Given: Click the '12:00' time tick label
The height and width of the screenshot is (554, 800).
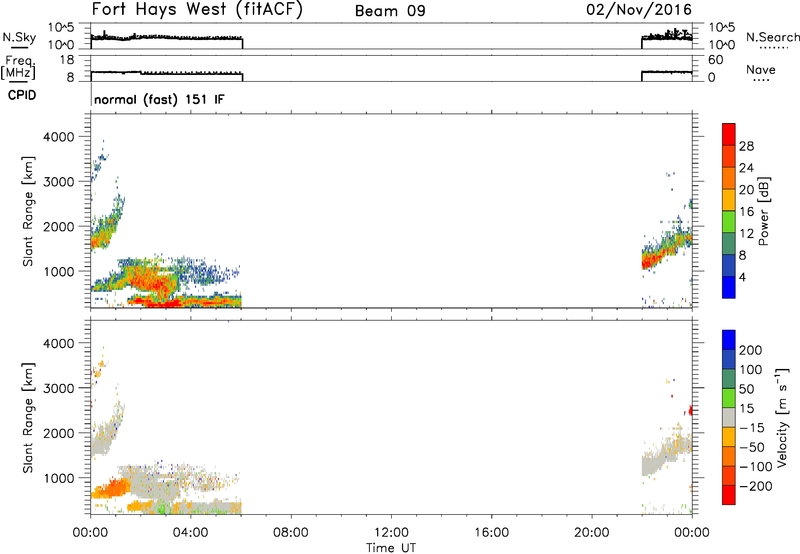Looking at the screenshot, I should pos(391,533).
